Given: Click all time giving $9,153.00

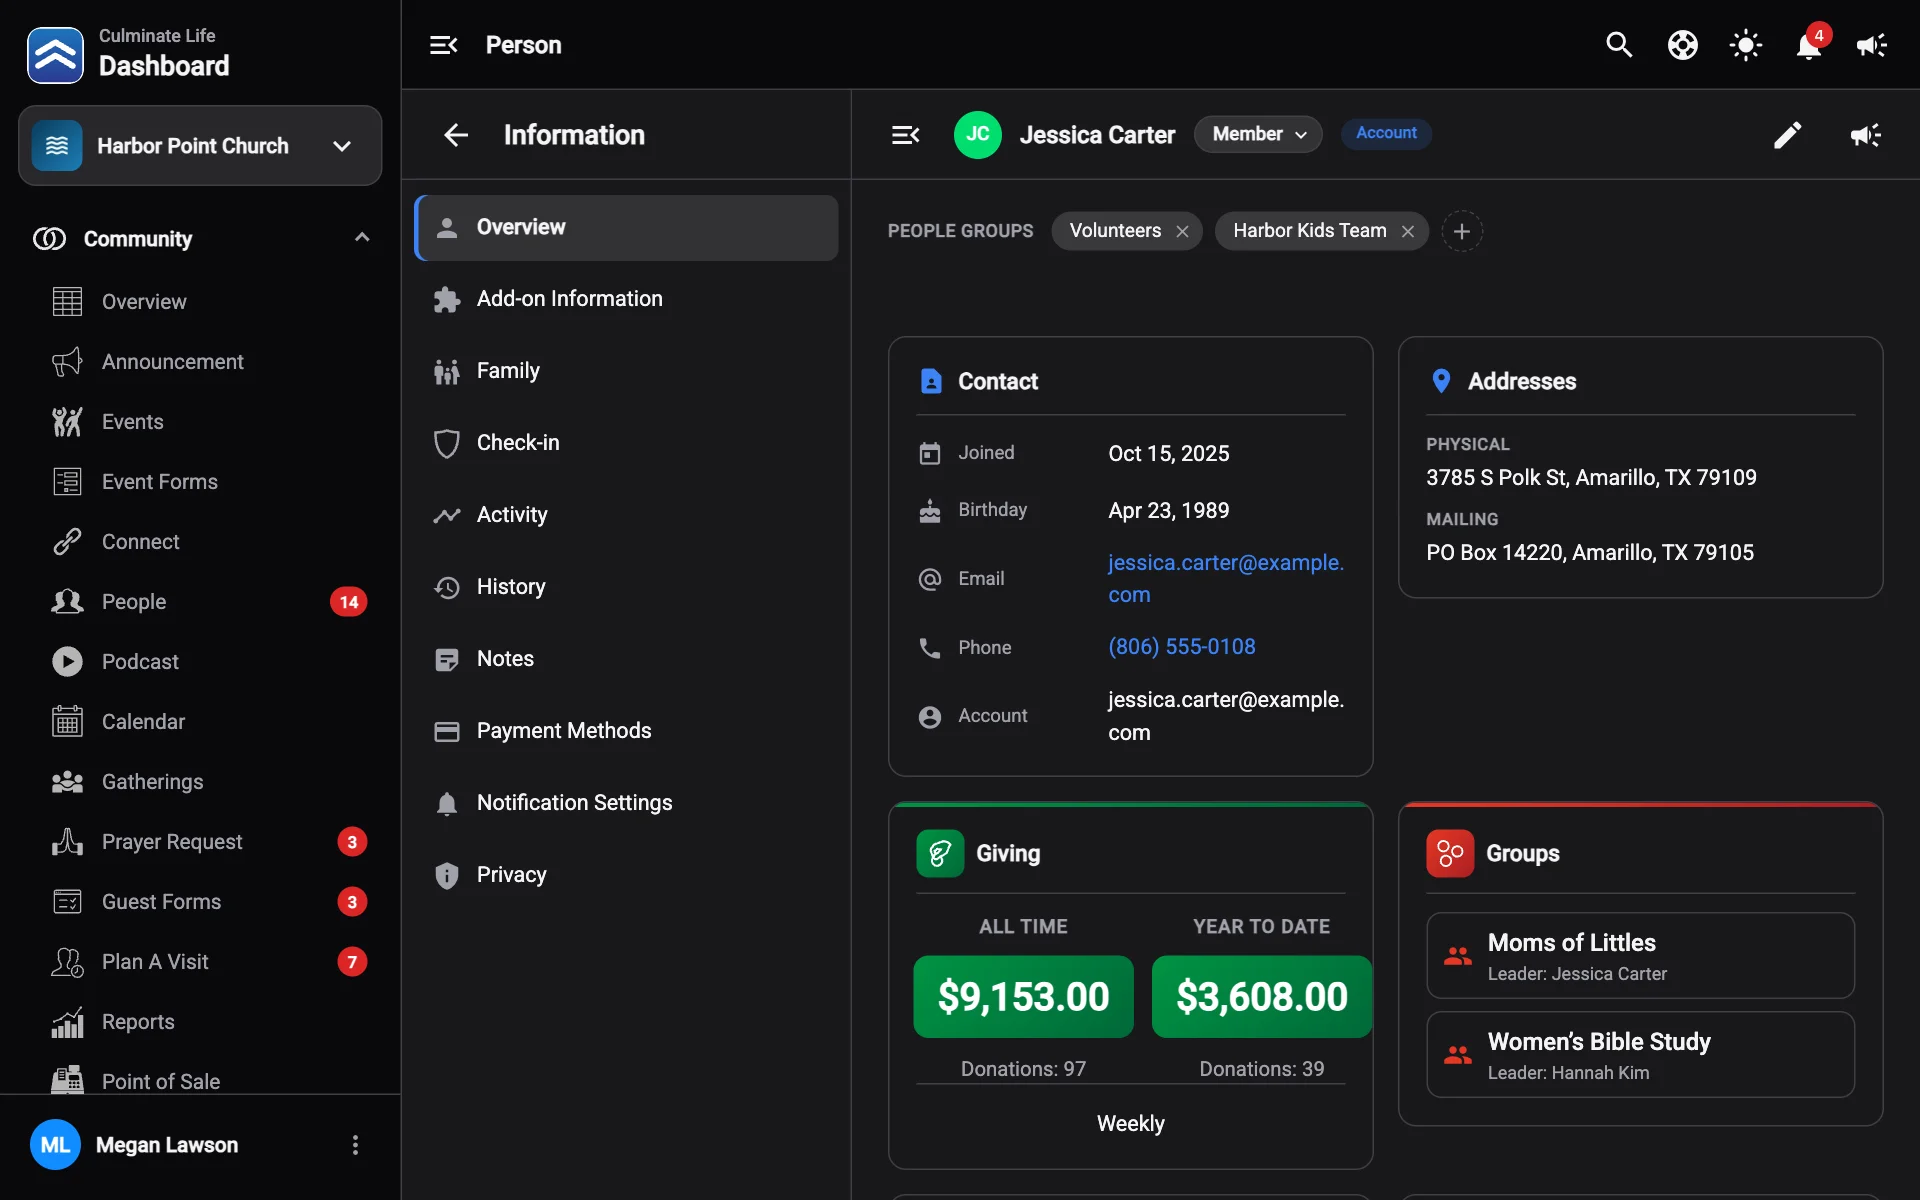Looking at the screenshot, I should pyautogui.click(x=1023, y=997).
